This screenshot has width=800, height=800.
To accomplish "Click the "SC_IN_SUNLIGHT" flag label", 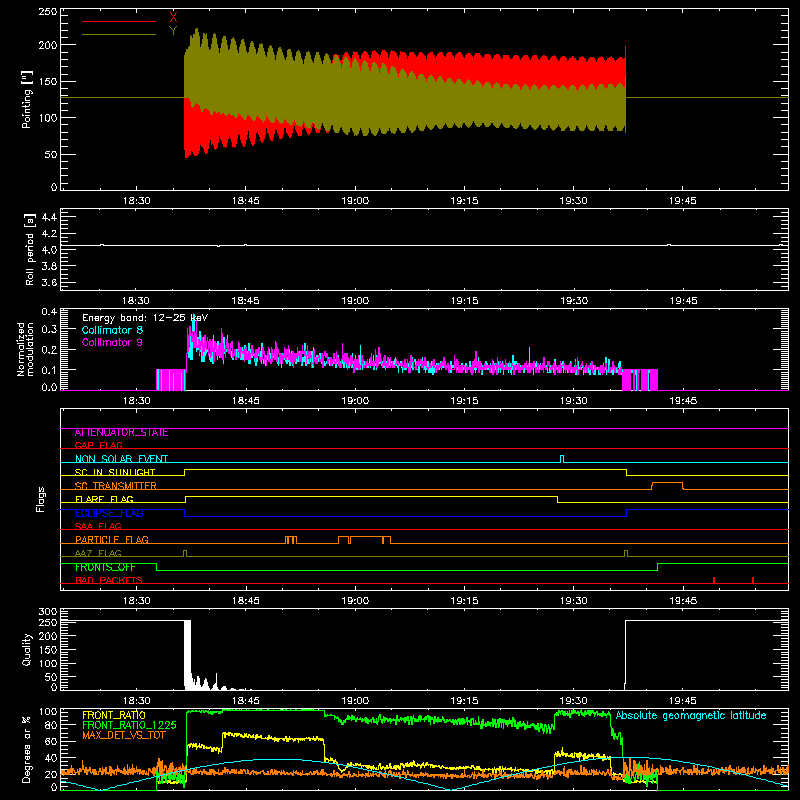I will click(115, 472).
